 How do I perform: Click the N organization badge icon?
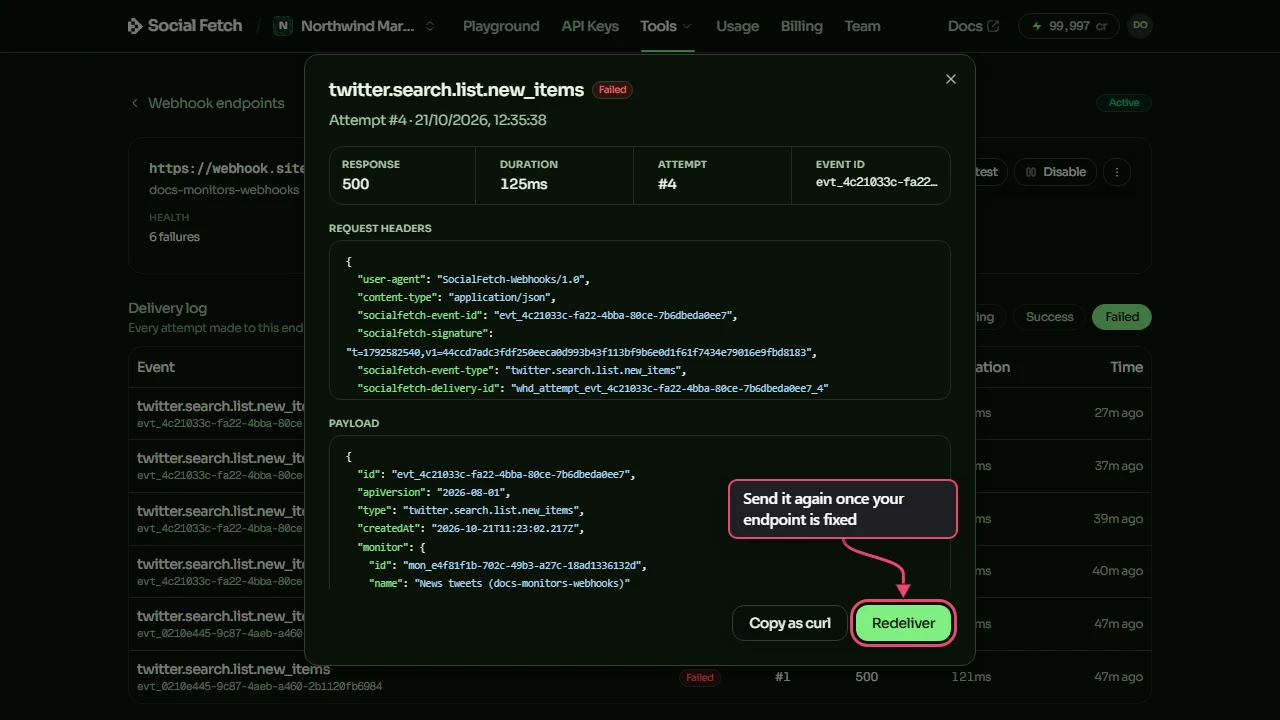point(283,26)
